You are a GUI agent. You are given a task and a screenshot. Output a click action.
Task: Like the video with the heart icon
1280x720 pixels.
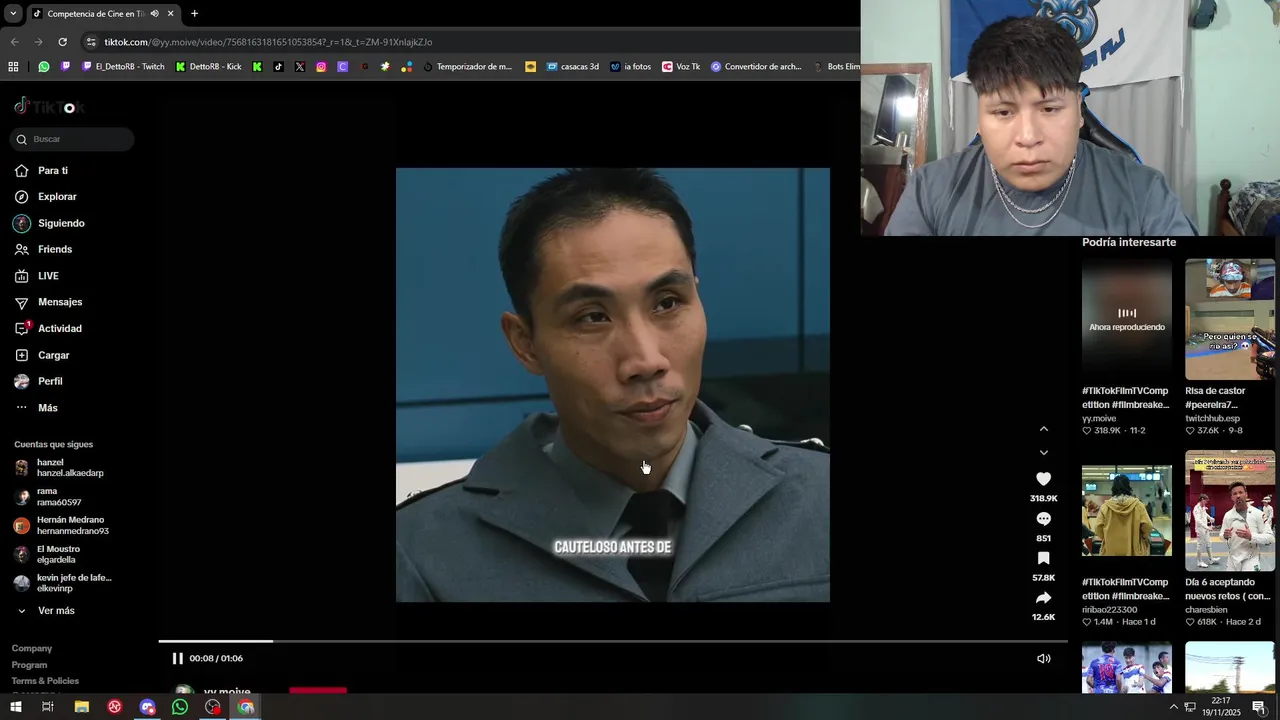pyautogui.click(x=1043, y=479)
